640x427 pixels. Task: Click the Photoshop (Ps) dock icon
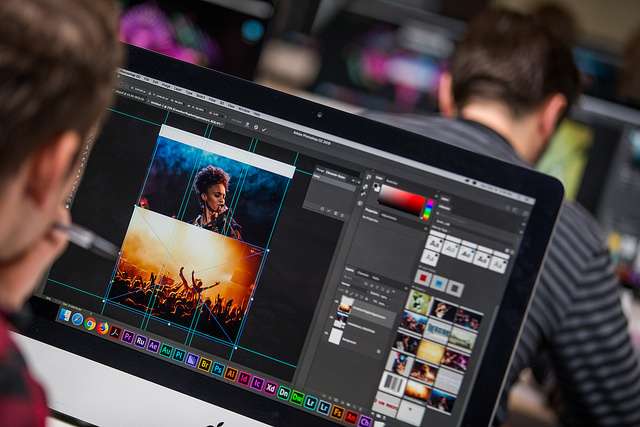(218, 369)
